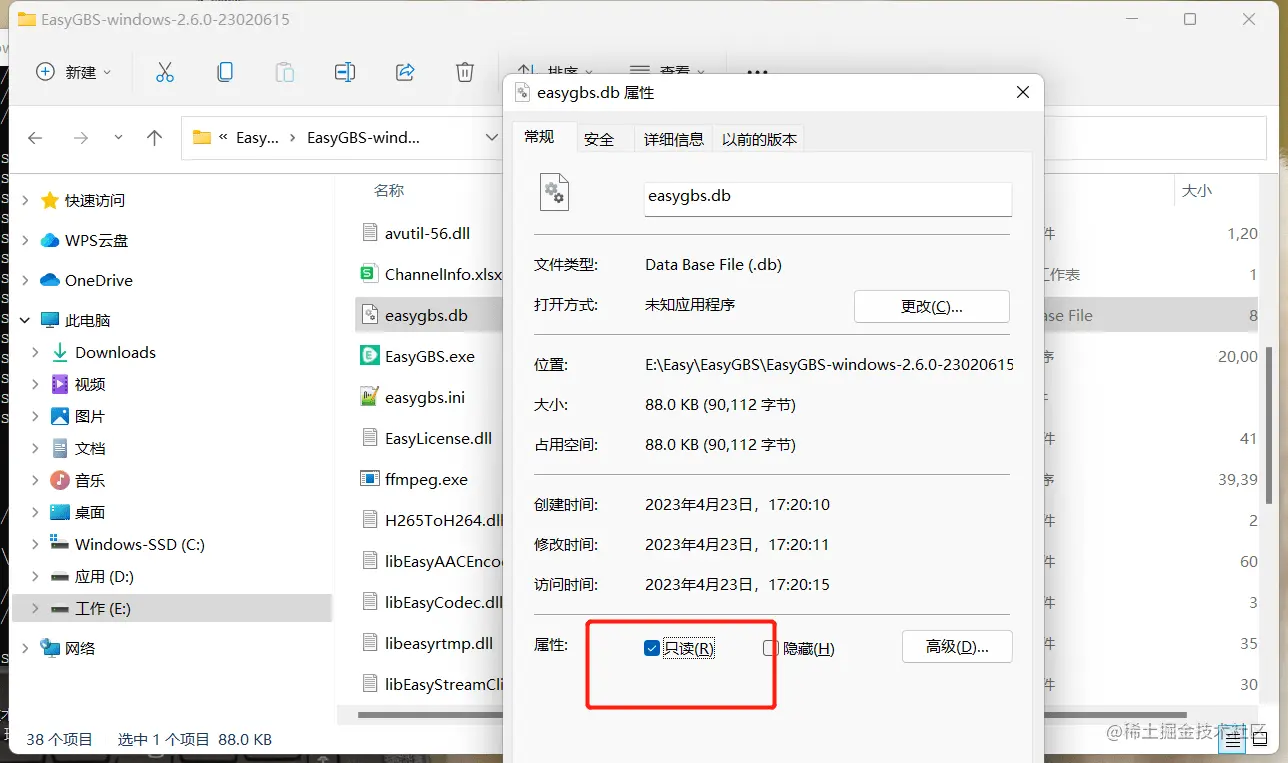The width and height of the screenshot is (1288, 763).
Task: Click the easygbs.db file icon in list
Action: click(x=369, y=315)
